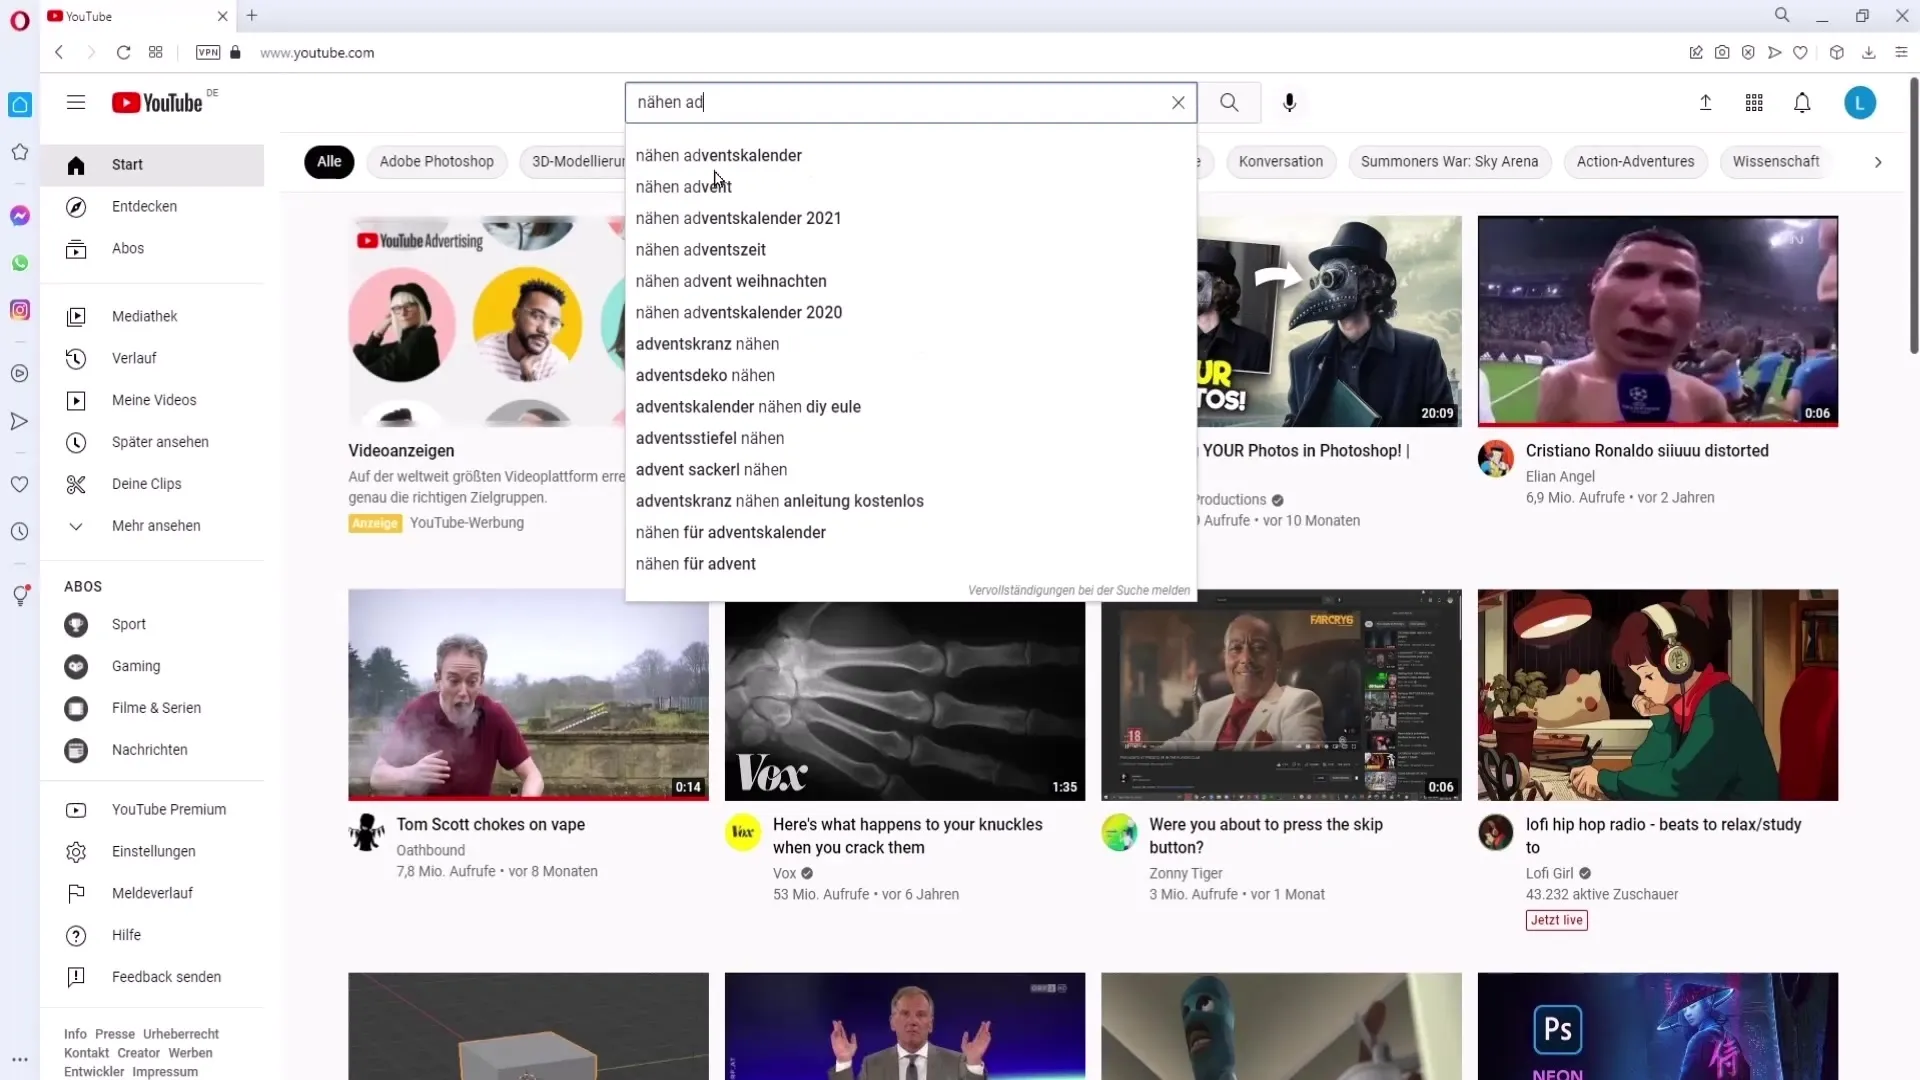The image size is (1920, 1080).
Task: Click the magnifier search button
Action: point(1229,102)
